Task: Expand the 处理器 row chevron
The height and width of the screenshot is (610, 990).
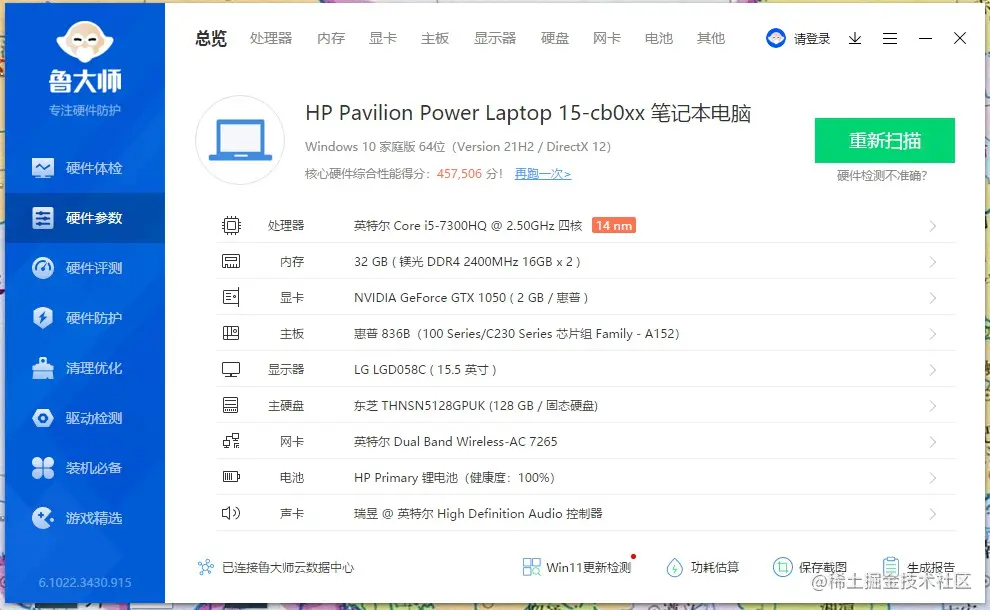Action: pos(933,226)
